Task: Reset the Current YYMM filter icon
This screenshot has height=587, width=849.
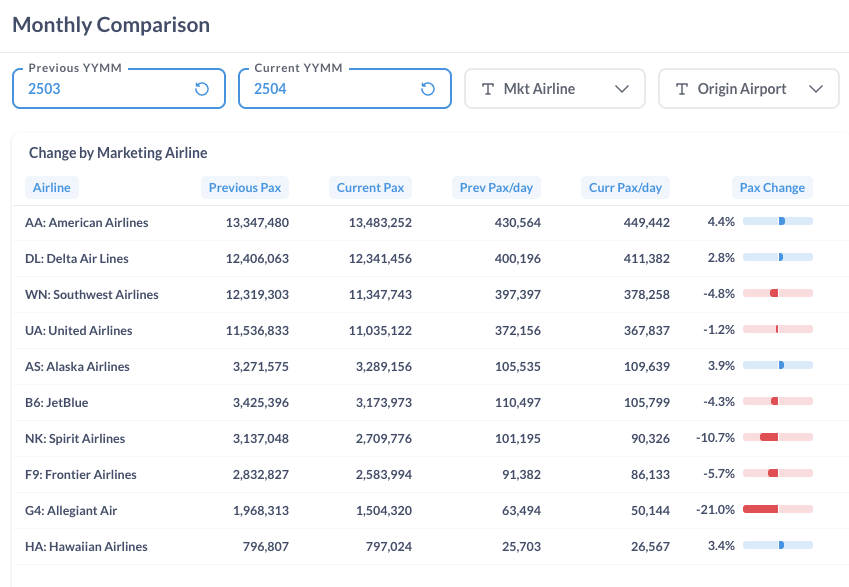Action: (428, 89)
